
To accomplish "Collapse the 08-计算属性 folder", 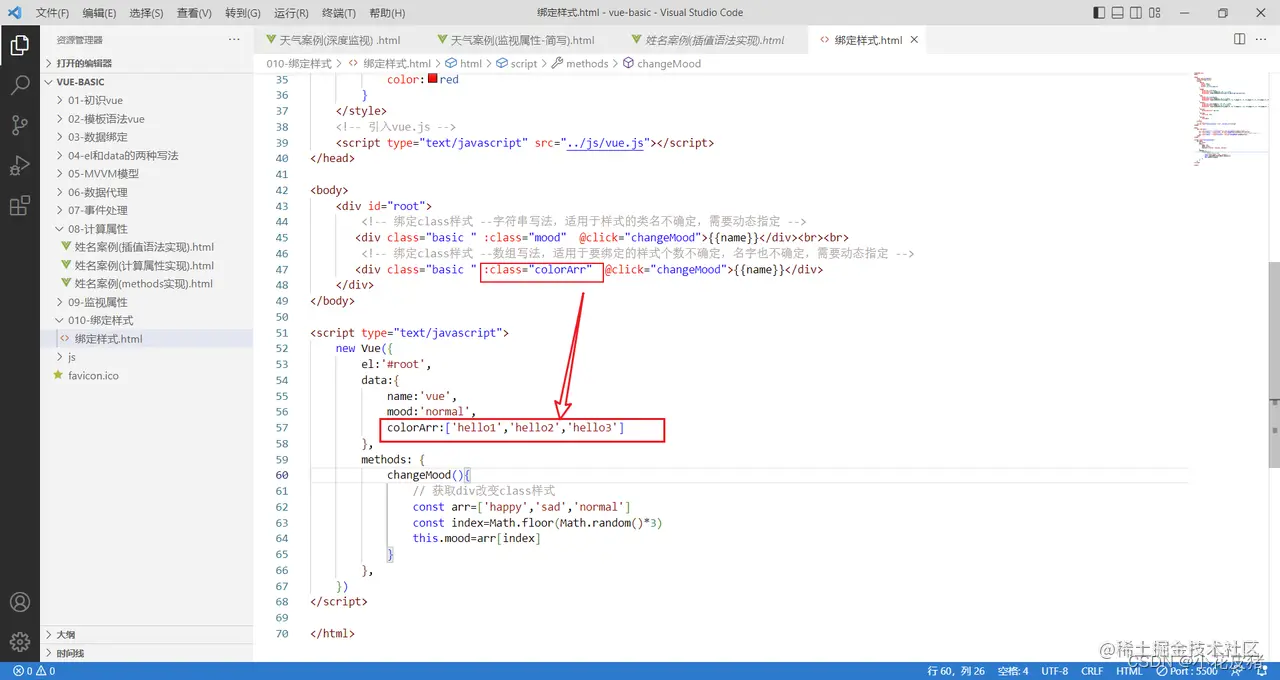I will pyautogui.click(x=146, y=229).
